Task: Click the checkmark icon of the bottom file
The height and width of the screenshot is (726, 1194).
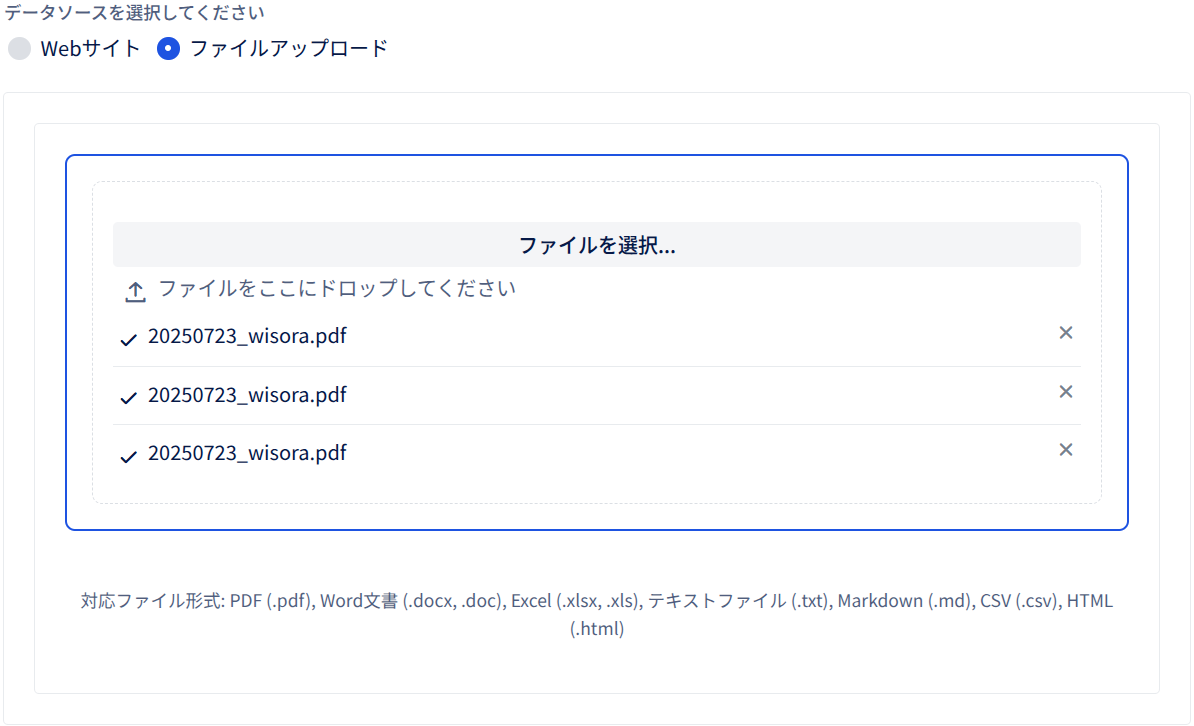Action: (129, 456)
